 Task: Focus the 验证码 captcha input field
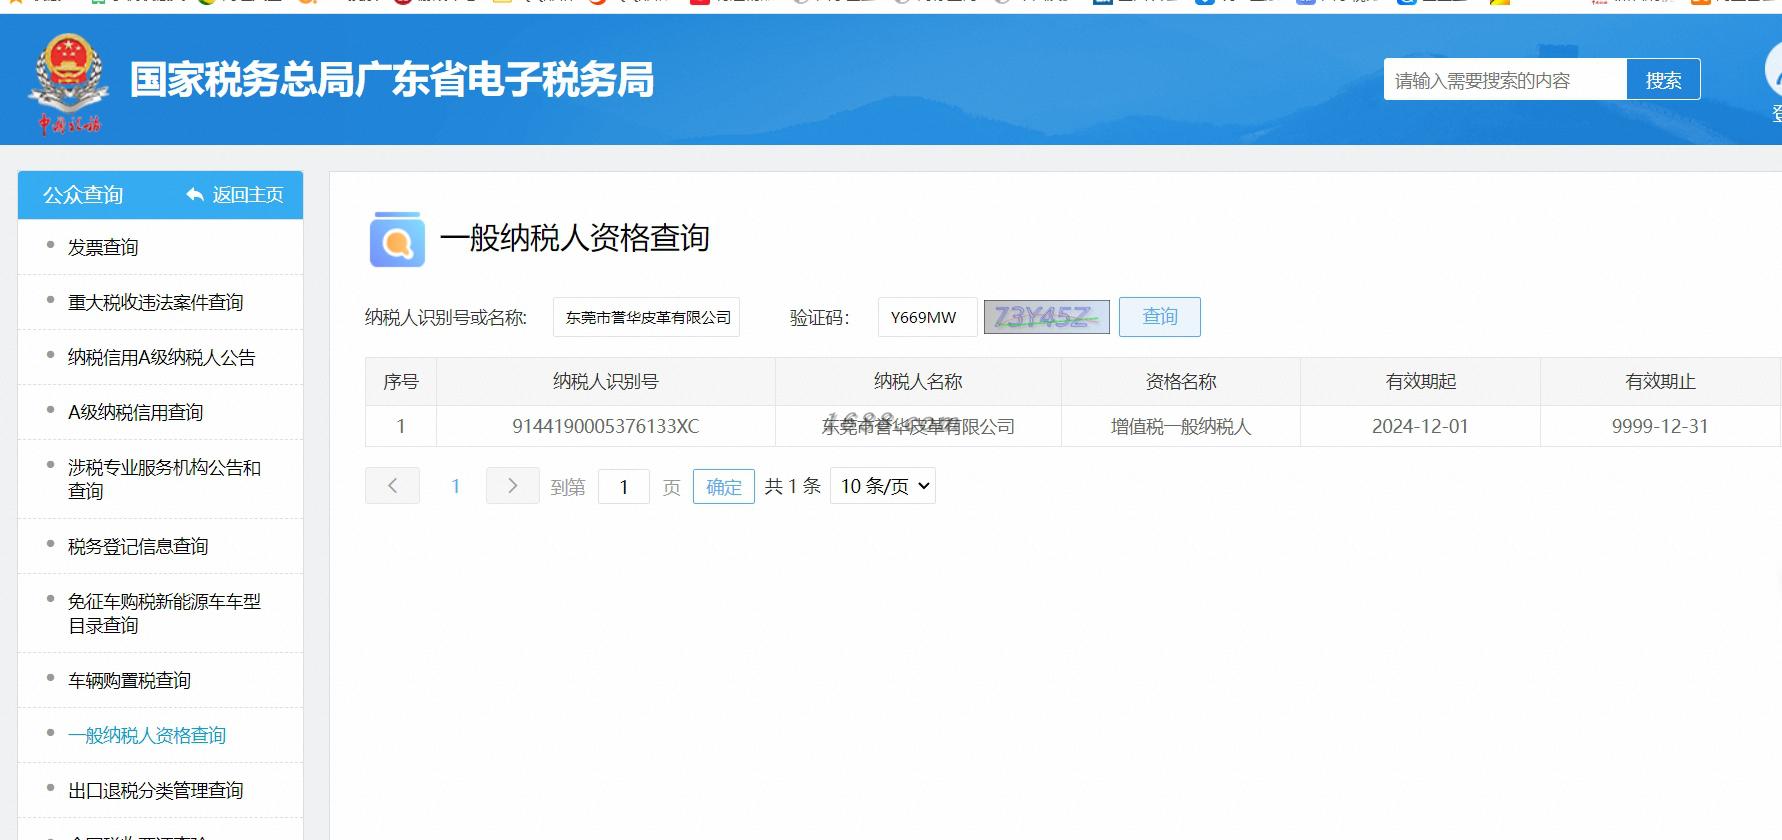coord(927,317)
